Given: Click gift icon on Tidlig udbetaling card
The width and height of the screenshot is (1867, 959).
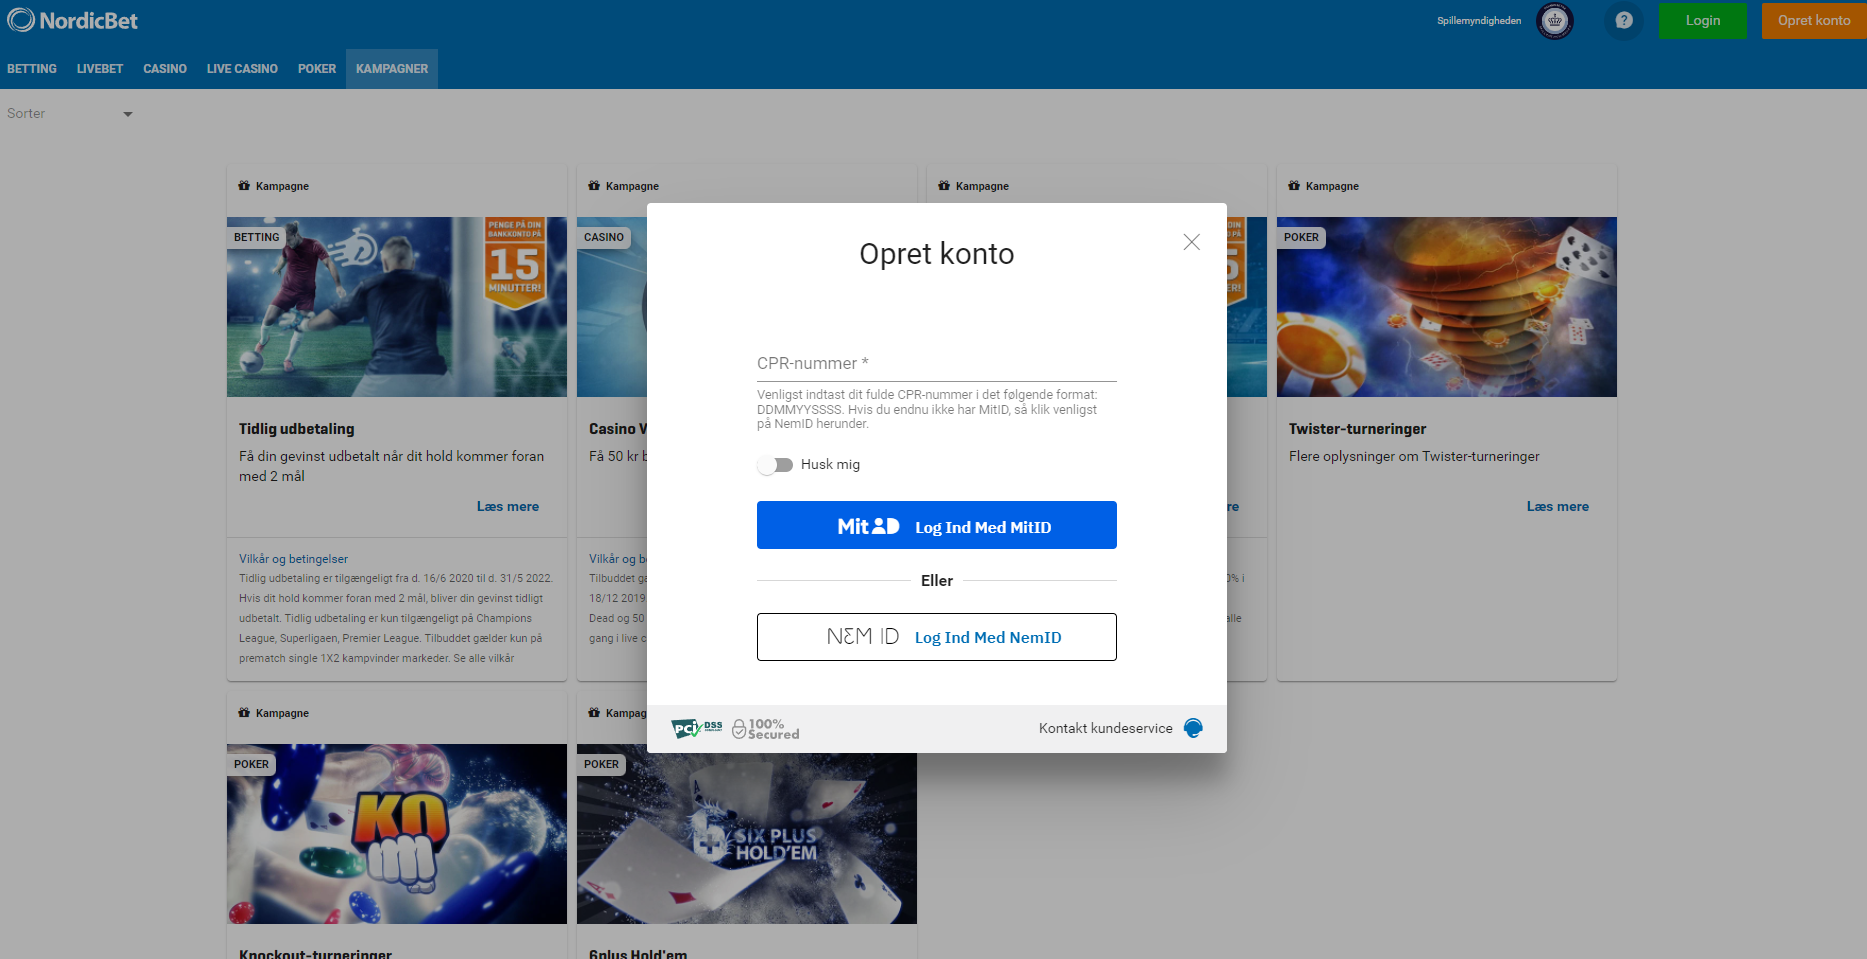Looking at the screenshot, I should coord(244,186).
